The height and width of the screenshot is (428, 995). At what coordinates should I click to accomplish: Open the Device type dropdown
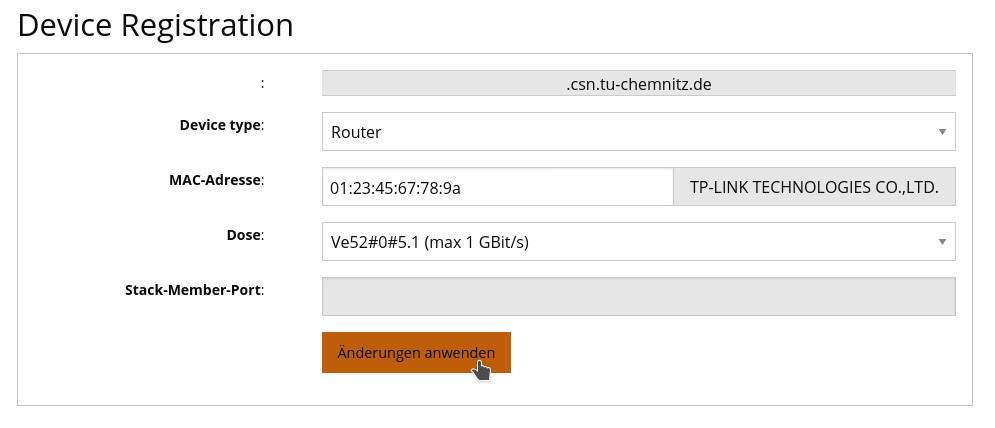(638, 132)
